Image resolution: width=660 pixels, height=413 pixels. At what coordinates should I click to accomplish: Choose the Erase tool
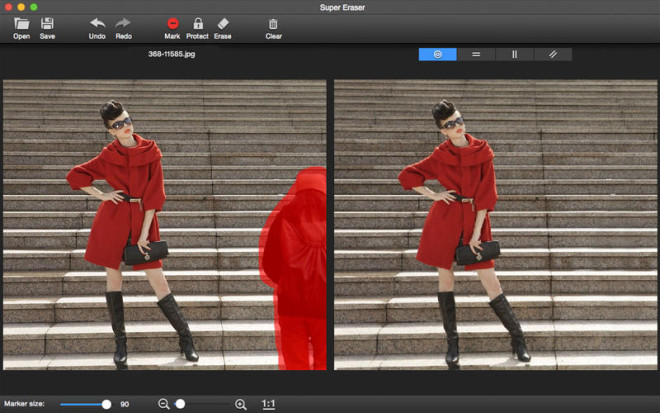point(222,24)
